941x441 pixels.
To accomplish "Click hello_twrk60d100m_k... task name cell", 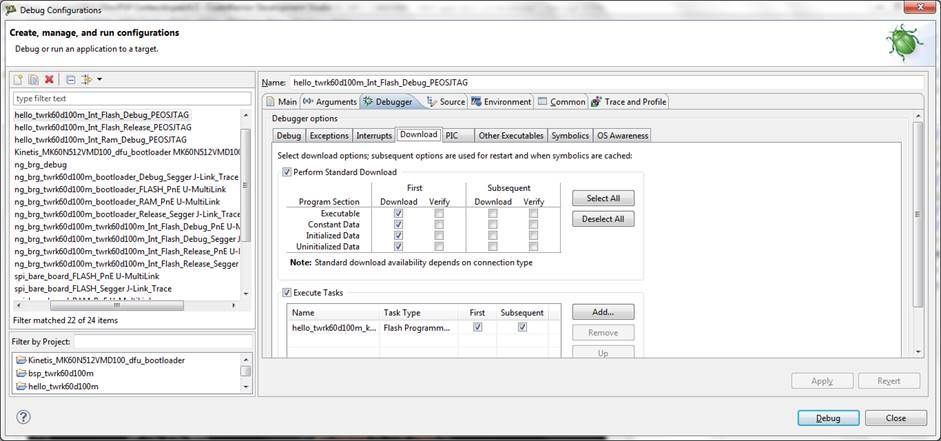I will point(334,328).
